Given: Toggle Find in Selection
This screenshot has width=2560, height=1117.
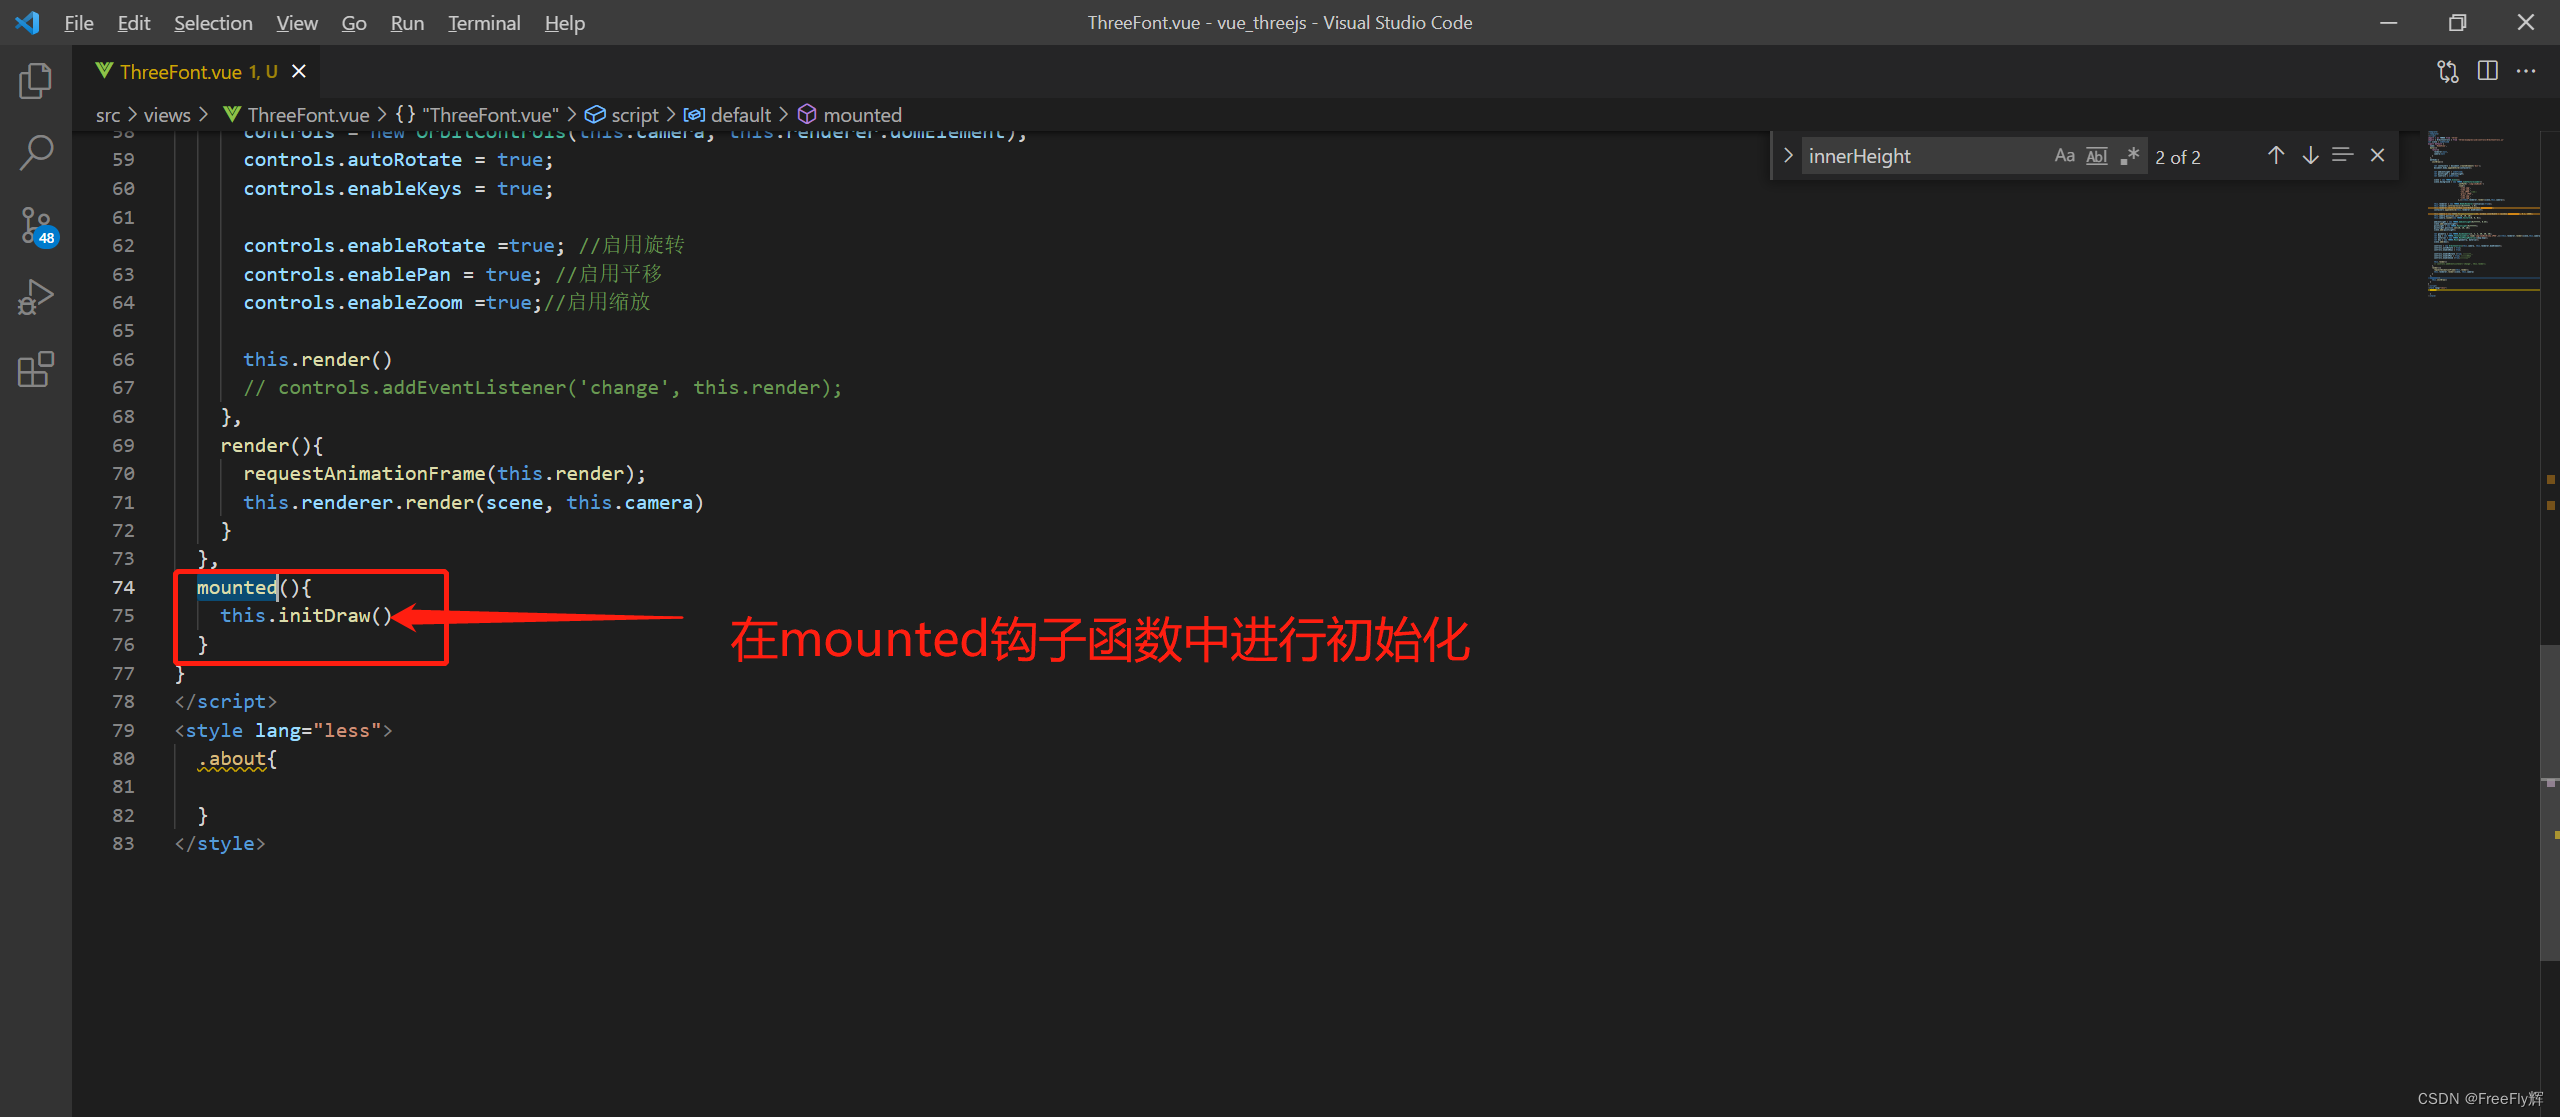Looking at the screenshot, I should (x=2342, y=156).
